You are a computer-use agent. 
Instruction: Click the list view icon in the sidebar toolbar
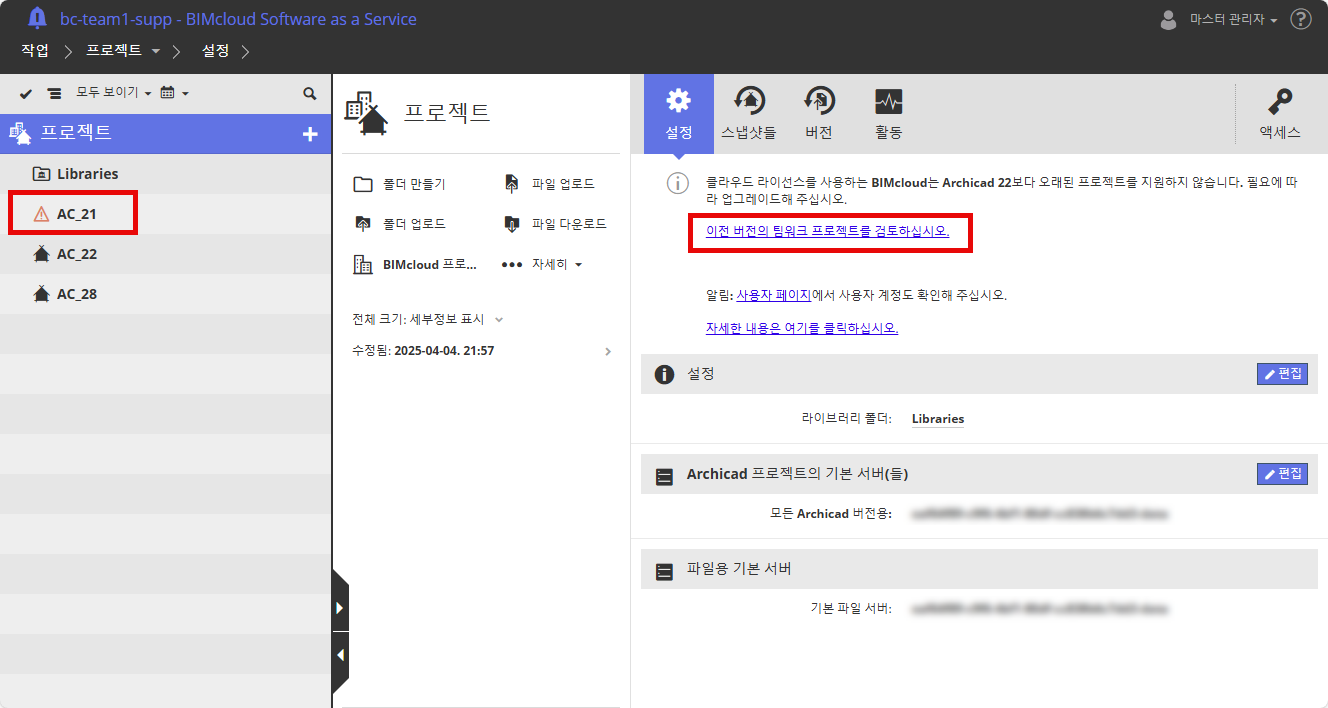tap(54, 93)
